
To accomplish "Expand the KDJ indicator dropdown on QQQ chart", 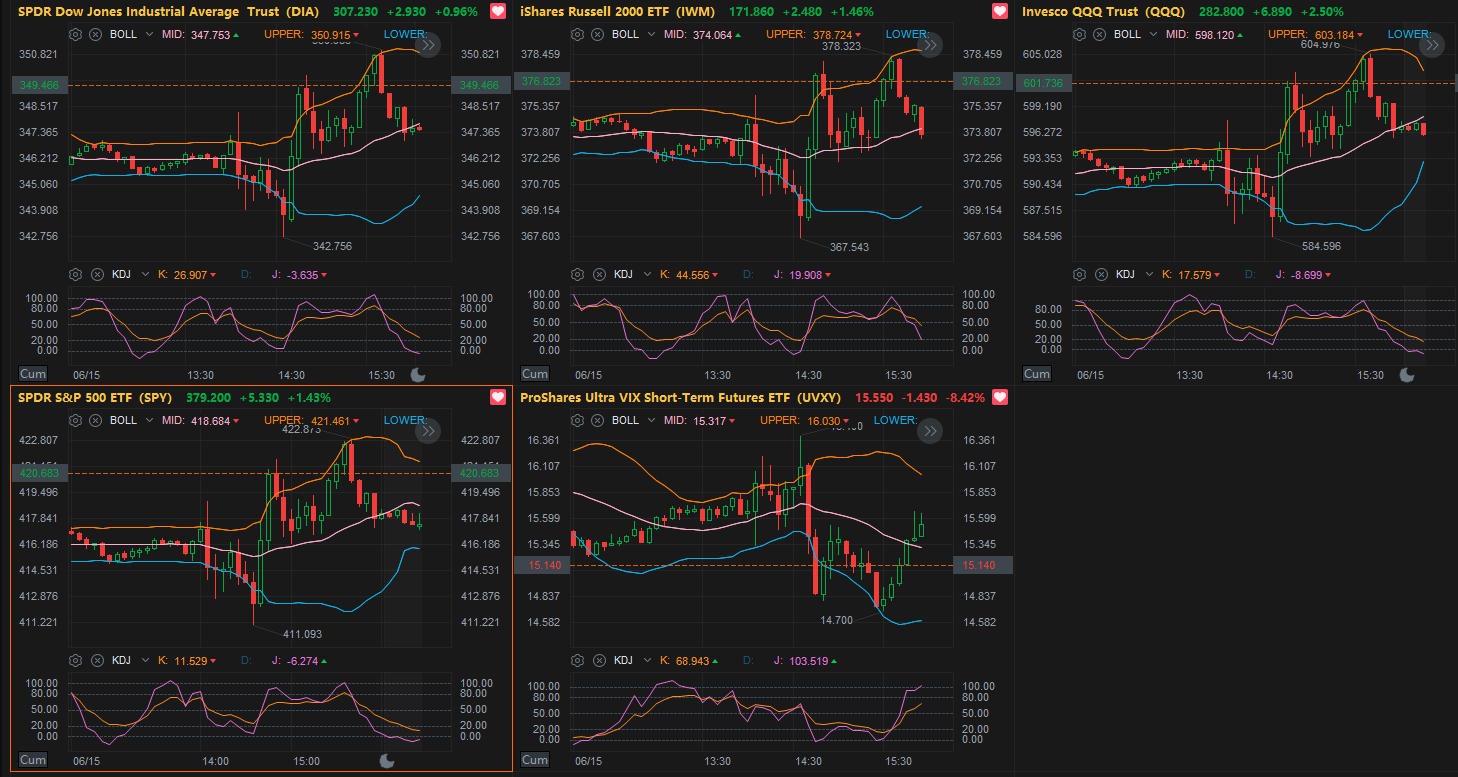I will click(x=1151, y=274).
